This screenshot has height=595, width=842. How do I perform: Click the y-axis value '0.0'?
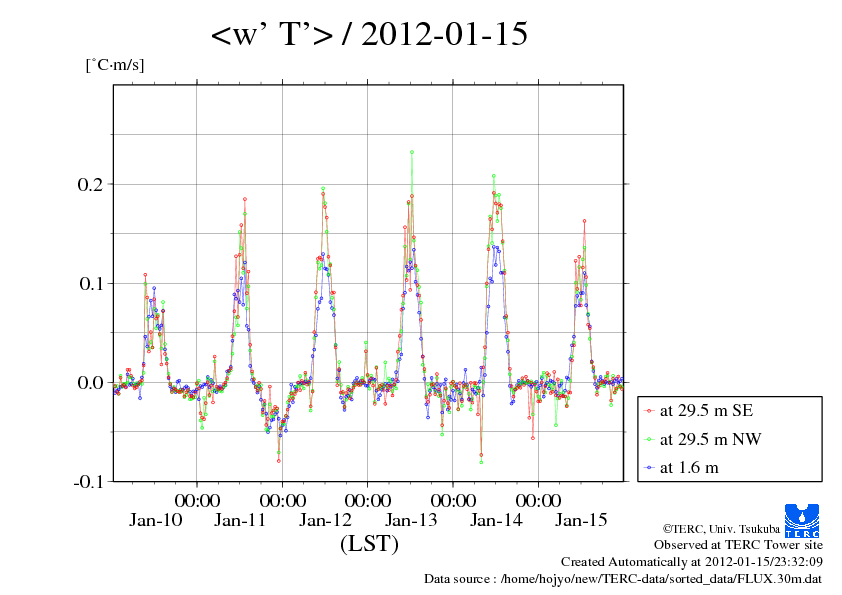90,382
